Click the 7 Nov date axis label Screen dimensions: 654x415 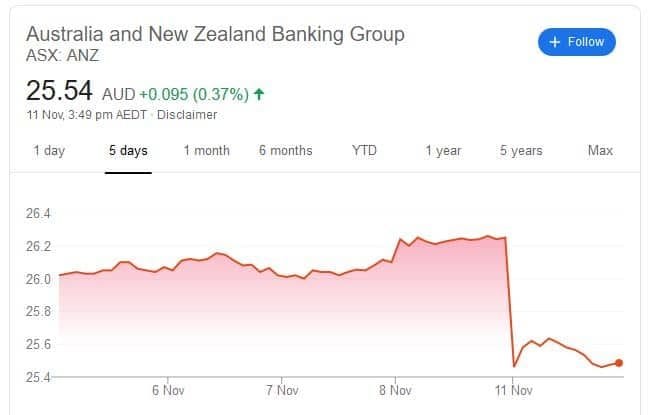pyautogui.click(x=283, y=390)
